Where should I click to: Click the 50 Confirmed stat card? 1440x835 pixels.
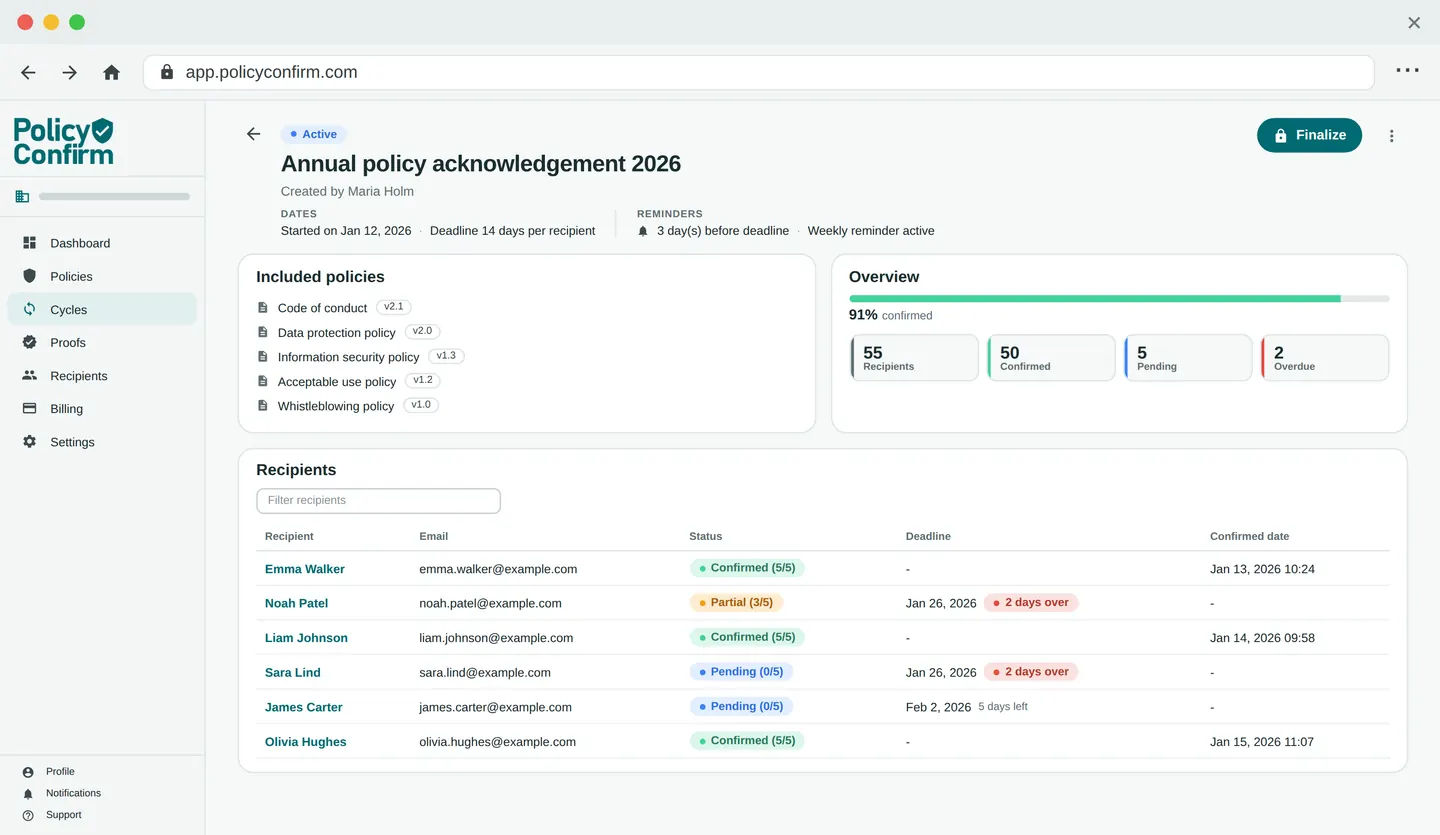tap(1051, 358)
